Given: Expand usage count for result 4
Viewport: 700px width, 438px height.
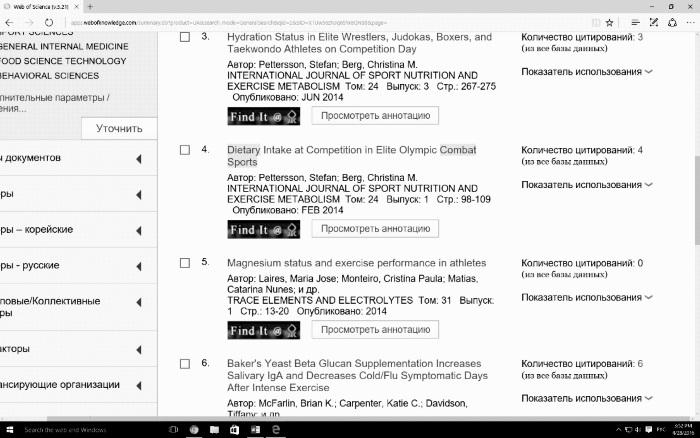Looking at the screenshot, I should pos(587,185).
